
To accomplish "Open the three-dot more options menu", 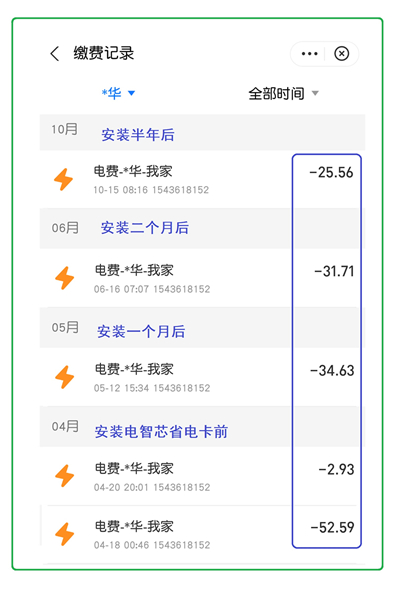I will (x=309, y=54).
